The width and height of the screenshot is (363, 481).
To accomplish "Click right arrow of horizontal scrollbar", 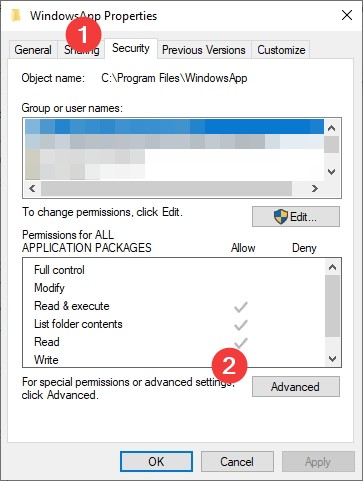I will 315,189.
